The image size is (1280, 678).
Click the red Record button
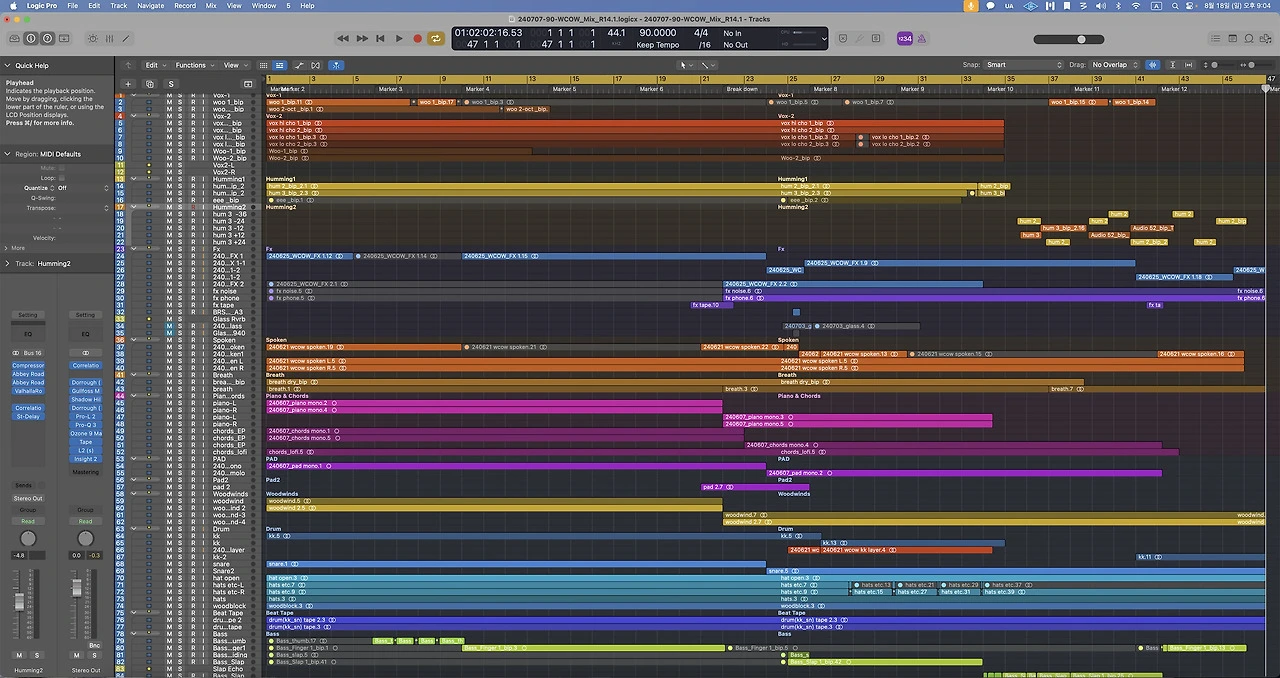pyautogui.click(x=417, y=39)
